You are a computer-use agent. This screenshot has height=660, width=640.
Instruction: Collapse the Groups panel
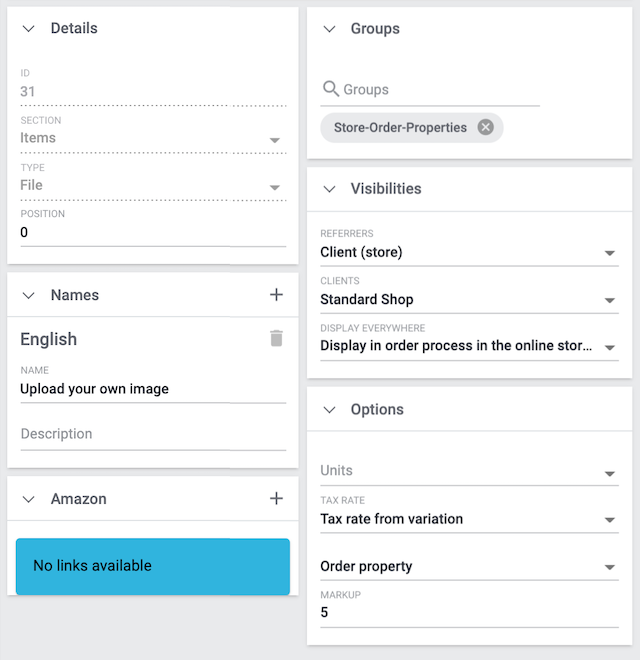click(x=329, y=29)
